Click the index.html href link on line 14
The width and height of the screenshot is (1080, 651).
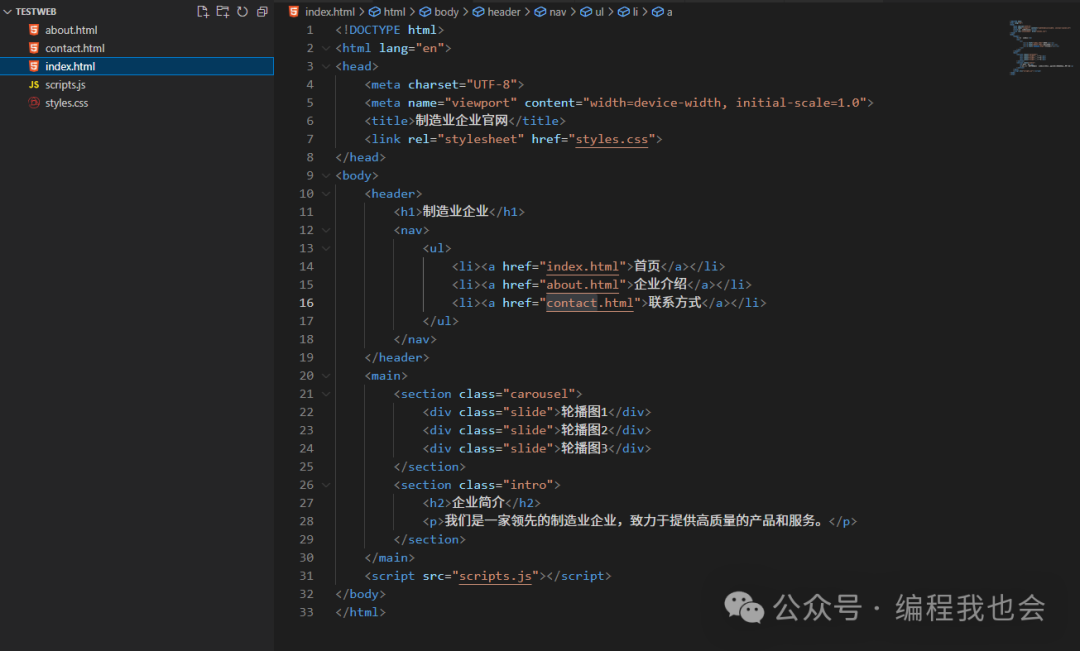[583, 267]
